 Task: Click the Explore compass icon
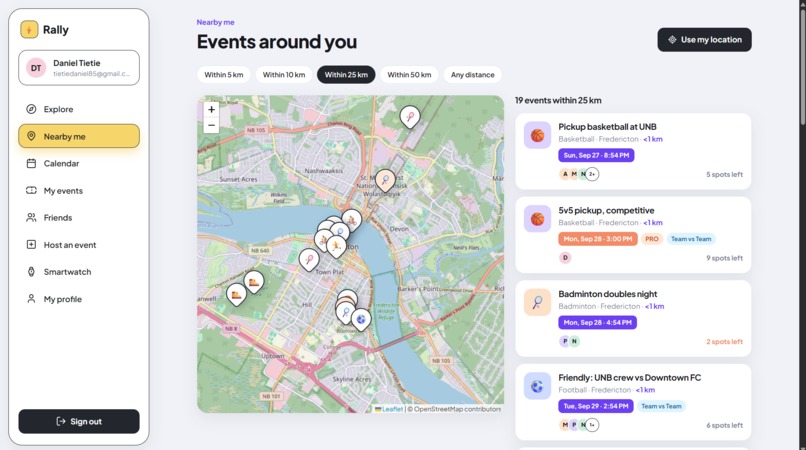pyautogui.click(x=31, y=109)
